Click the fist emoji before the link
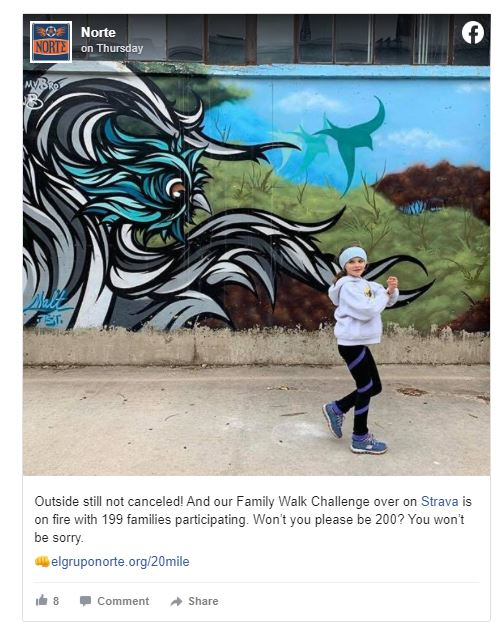 42,562
